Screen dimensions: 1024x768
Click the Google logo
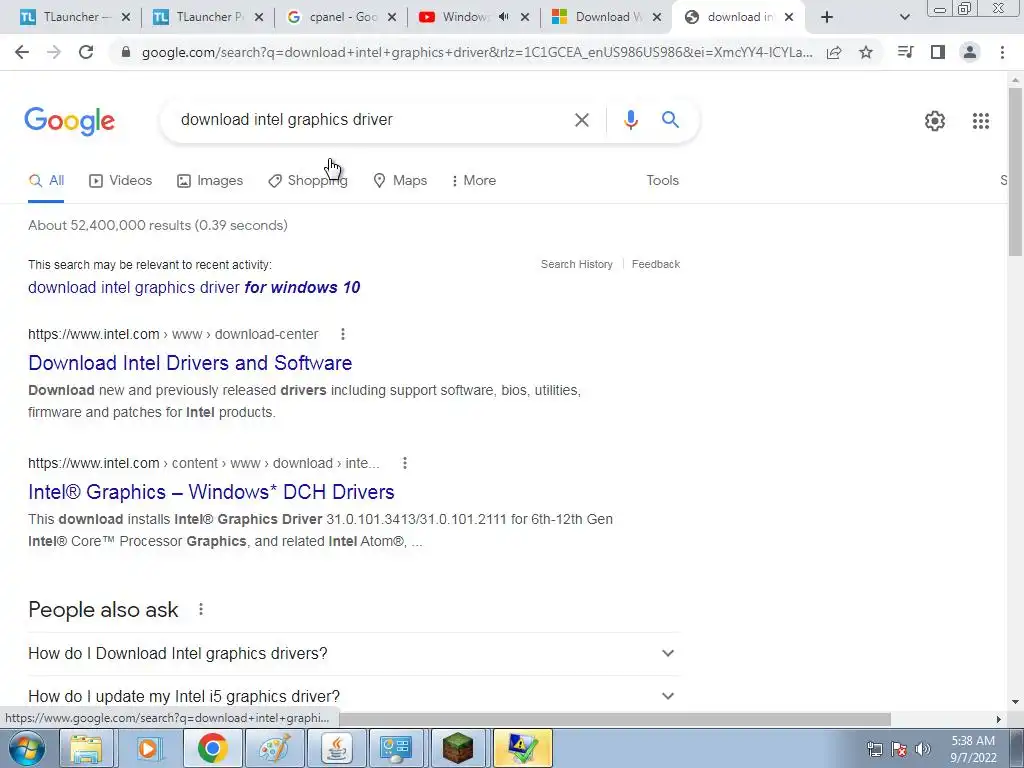coord(69,121)
